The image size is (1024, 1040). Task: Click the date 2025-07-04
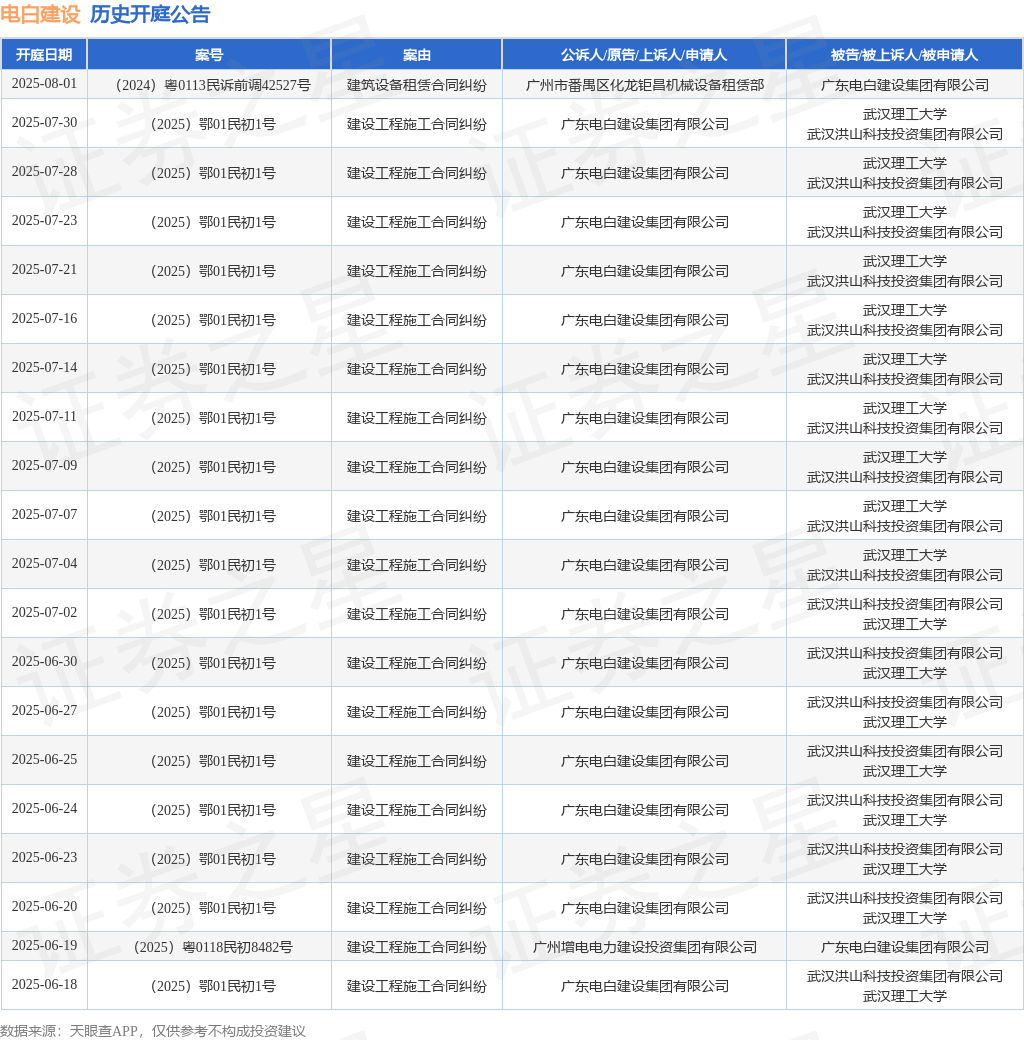point(44,564)
